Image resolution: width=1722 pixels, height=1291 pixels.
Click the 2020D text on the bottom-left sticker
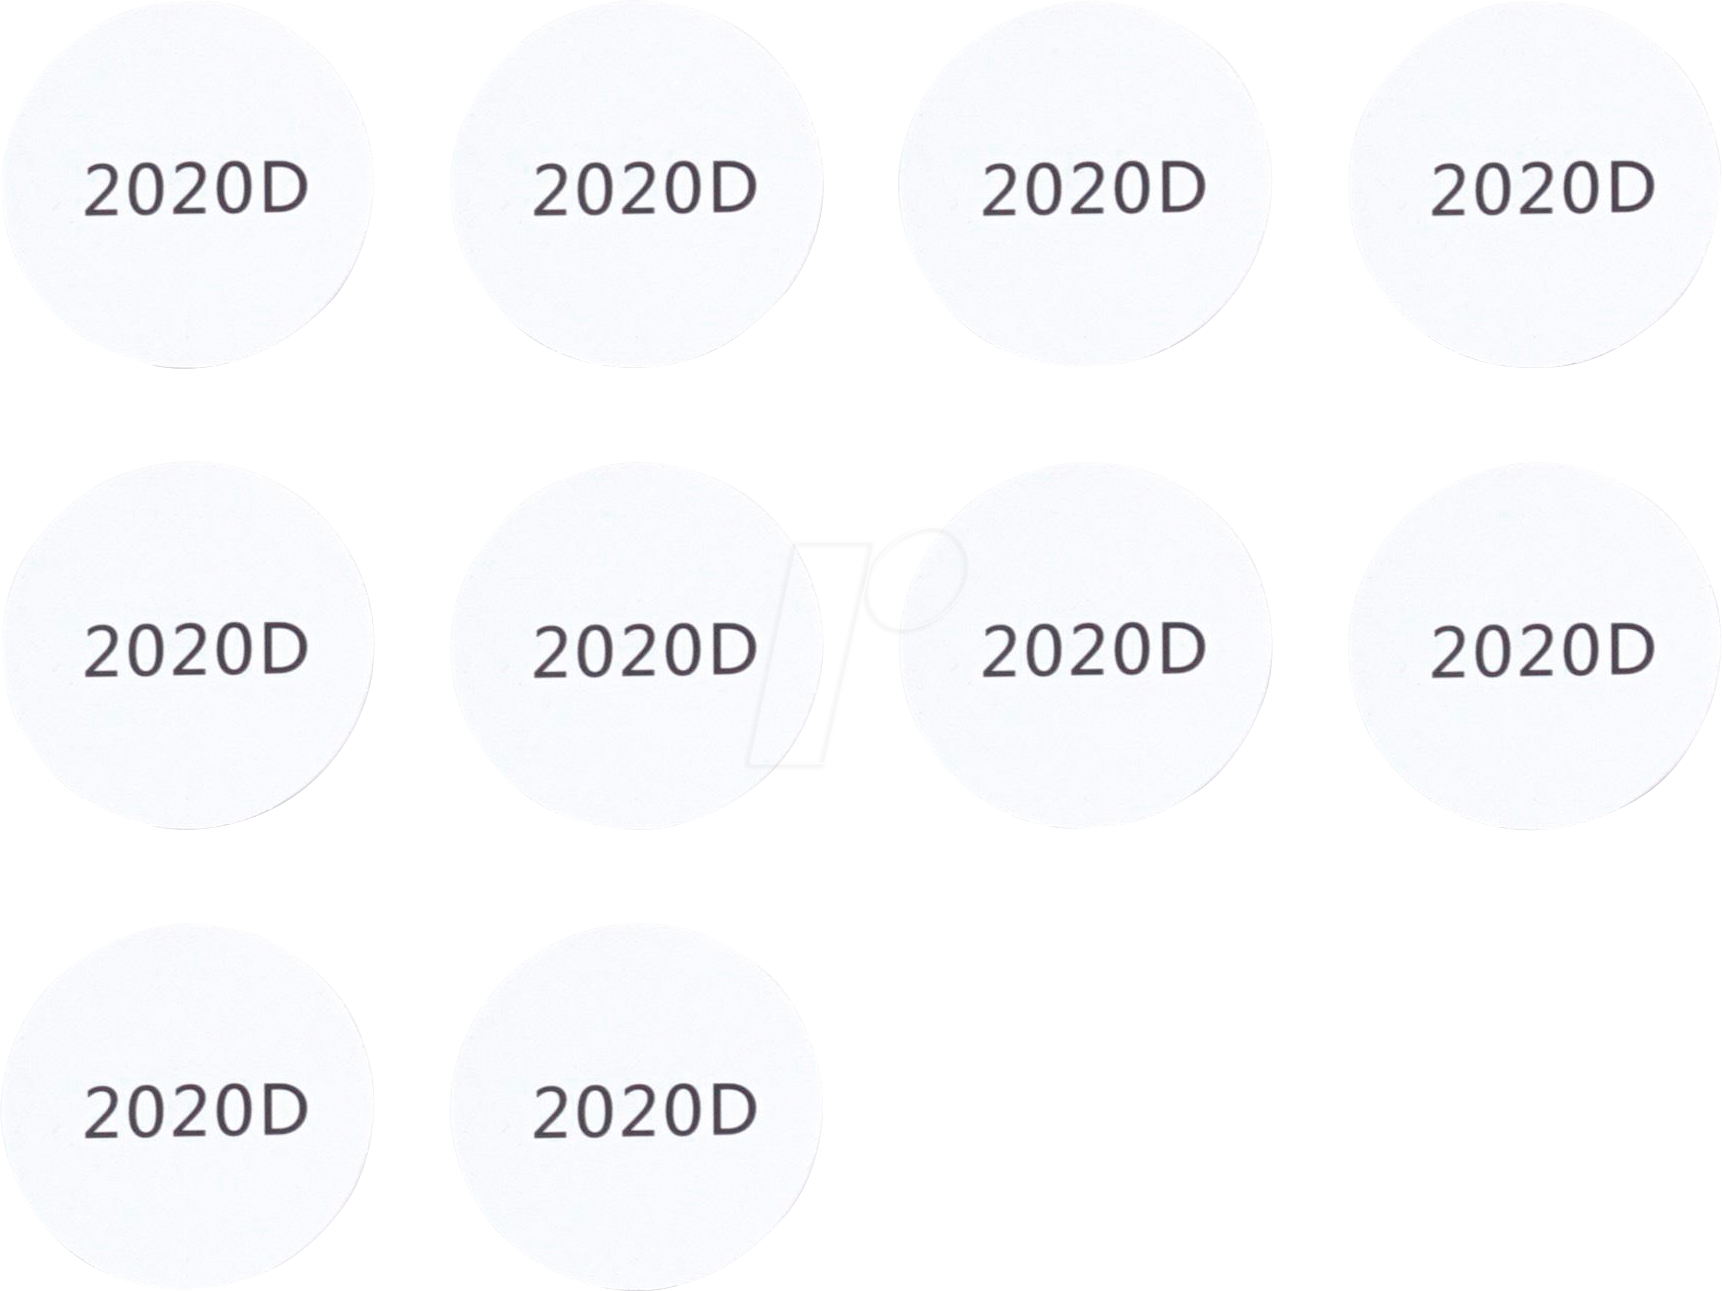pyautogui.click(x=196, y=1112)
